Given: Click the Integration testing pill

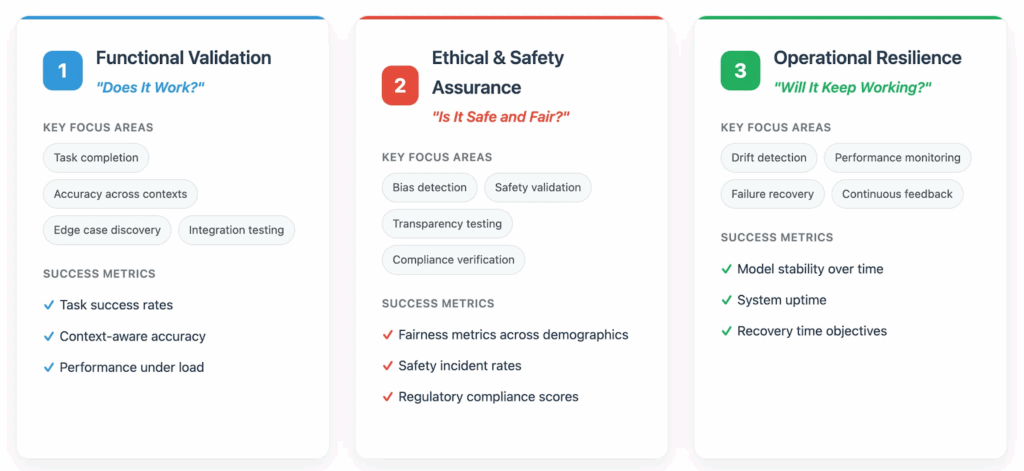Looking at the screenshot, I should 236,230.
